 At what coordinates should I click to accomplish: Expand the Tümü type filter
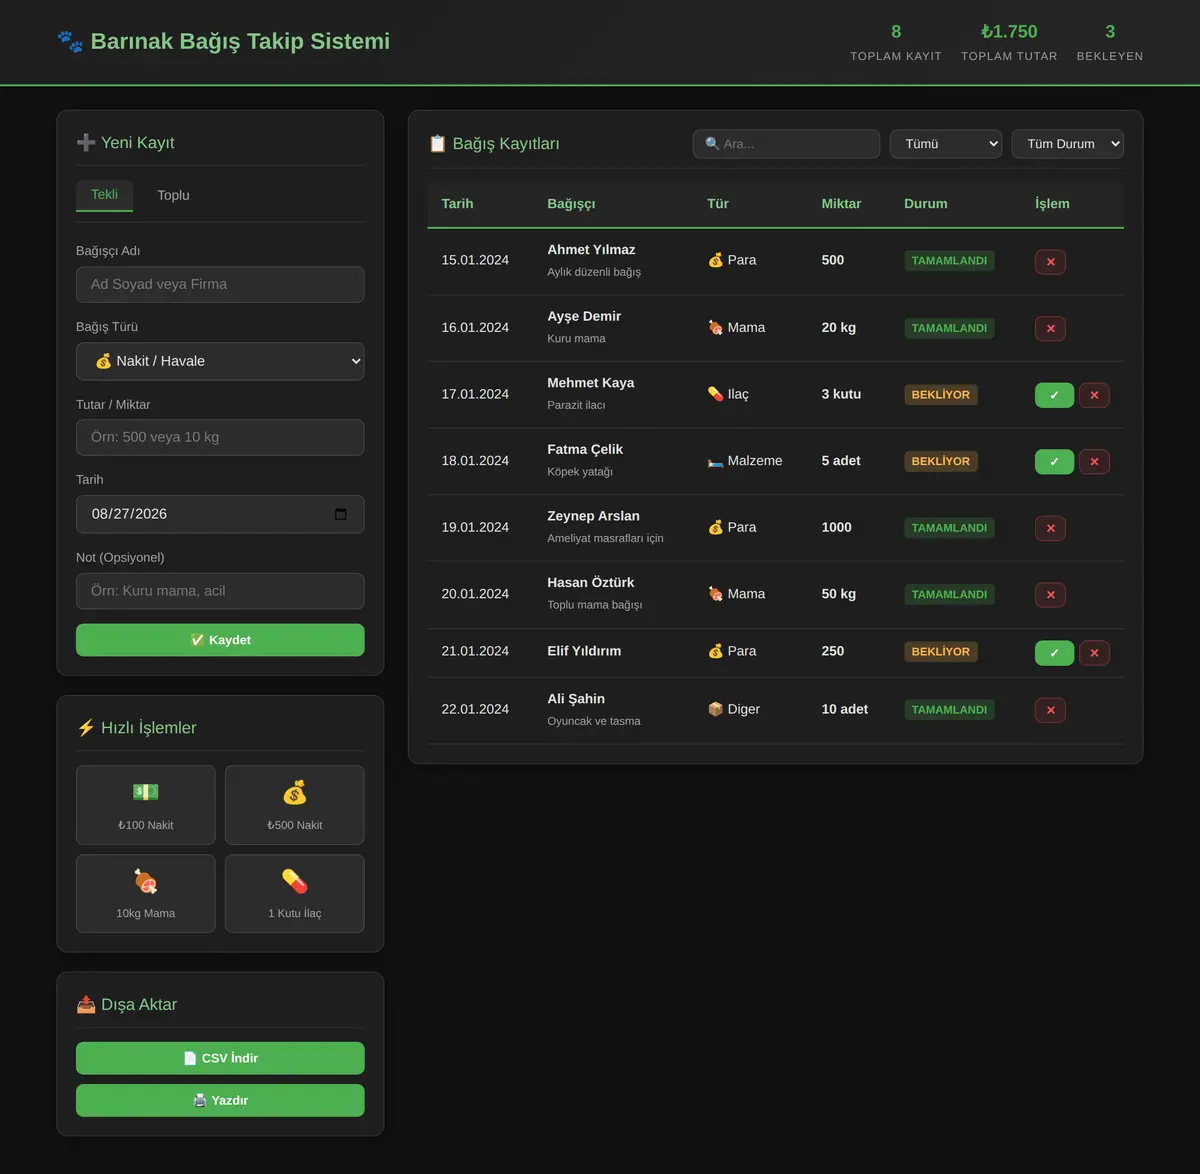[946, 144]
